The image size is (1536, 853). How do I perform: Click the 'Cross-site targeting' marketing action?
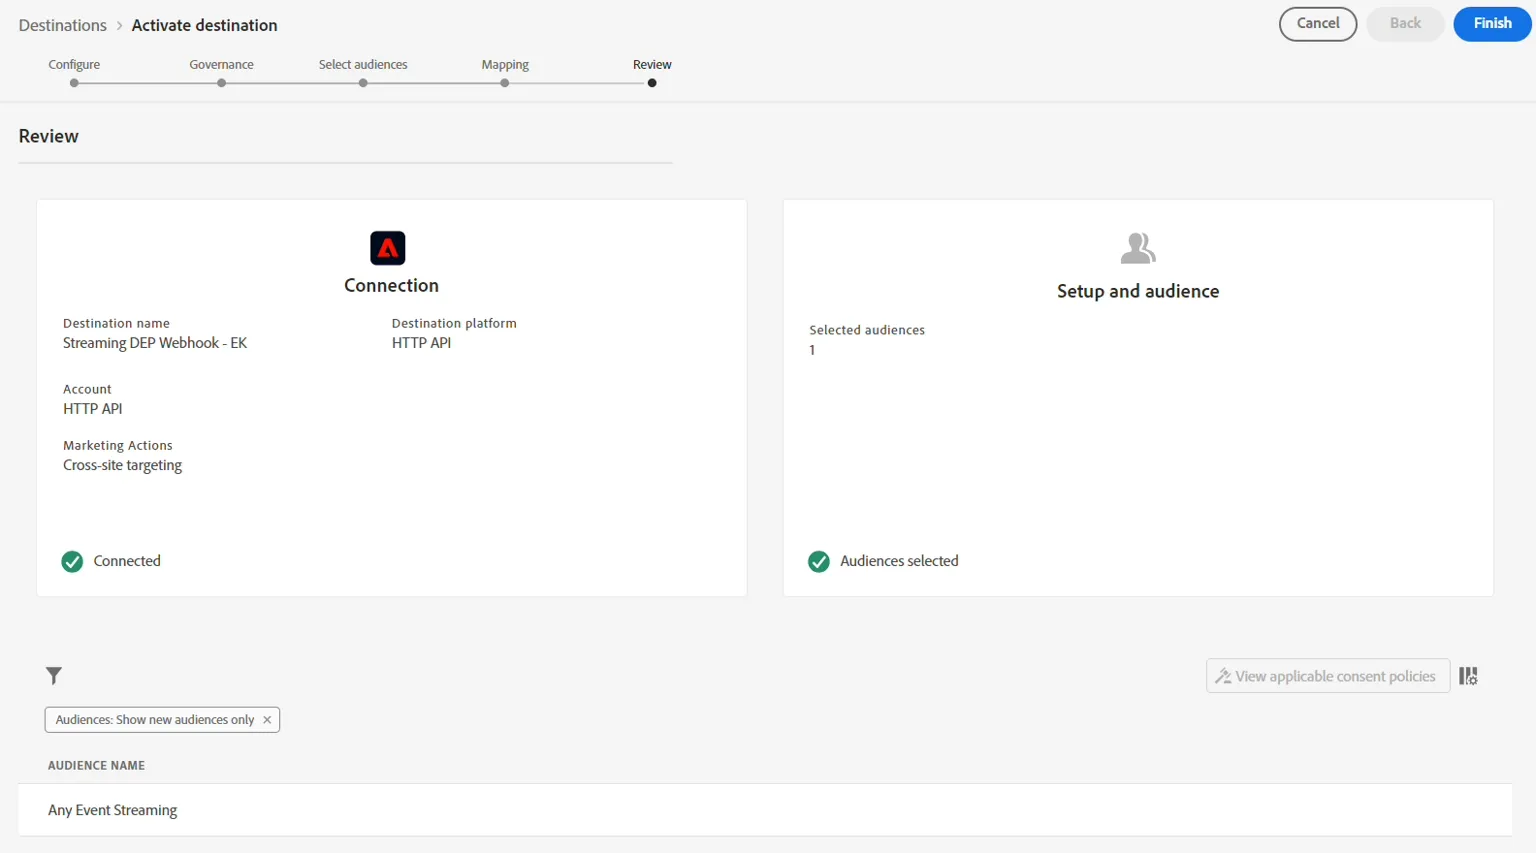coord(123,465)
